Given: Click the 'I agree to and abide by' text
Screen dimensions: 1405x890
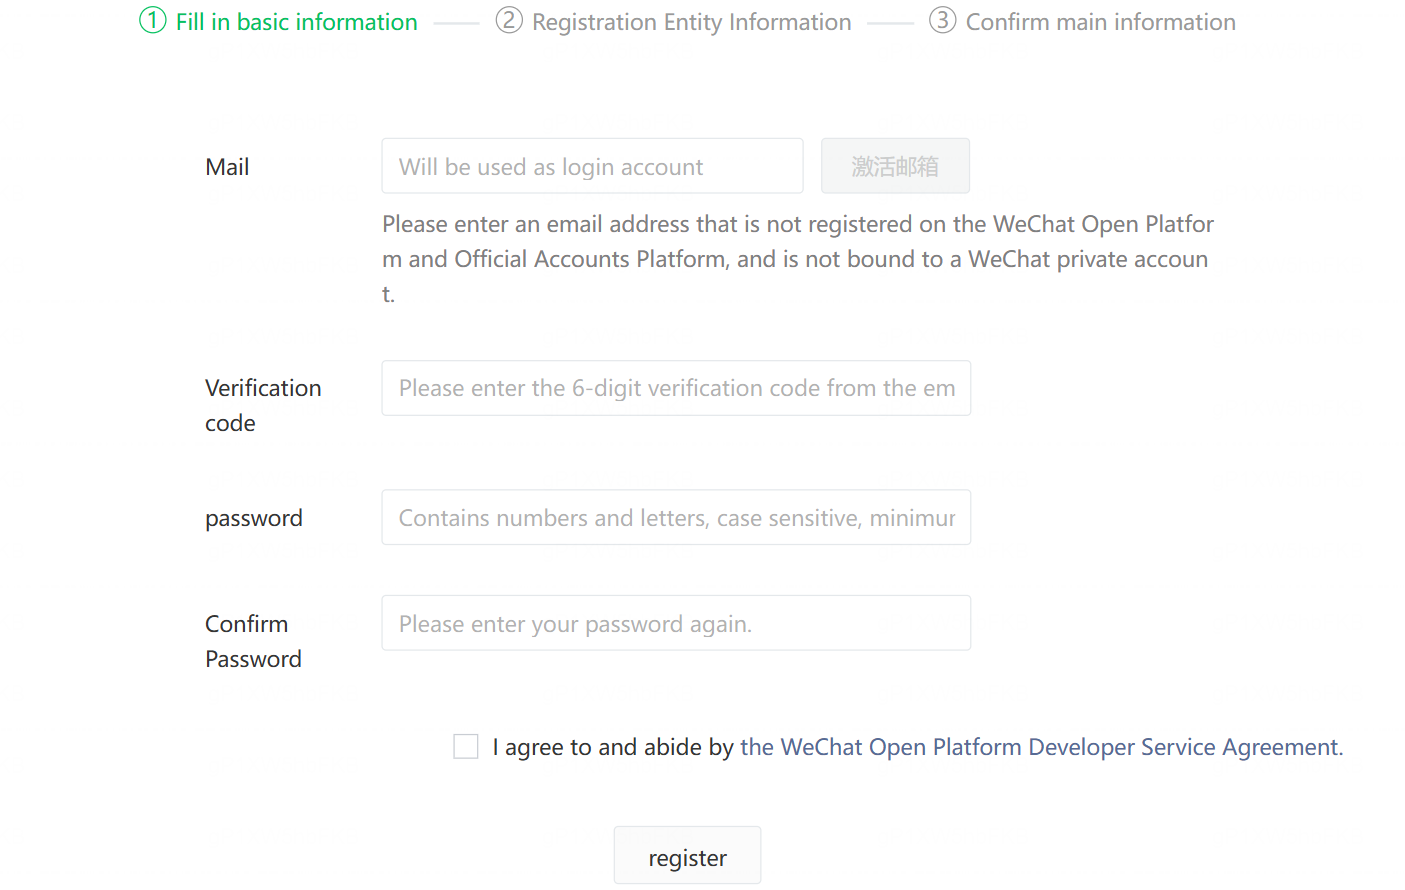Looking at the screenshot, I should (x=613, y=747).
